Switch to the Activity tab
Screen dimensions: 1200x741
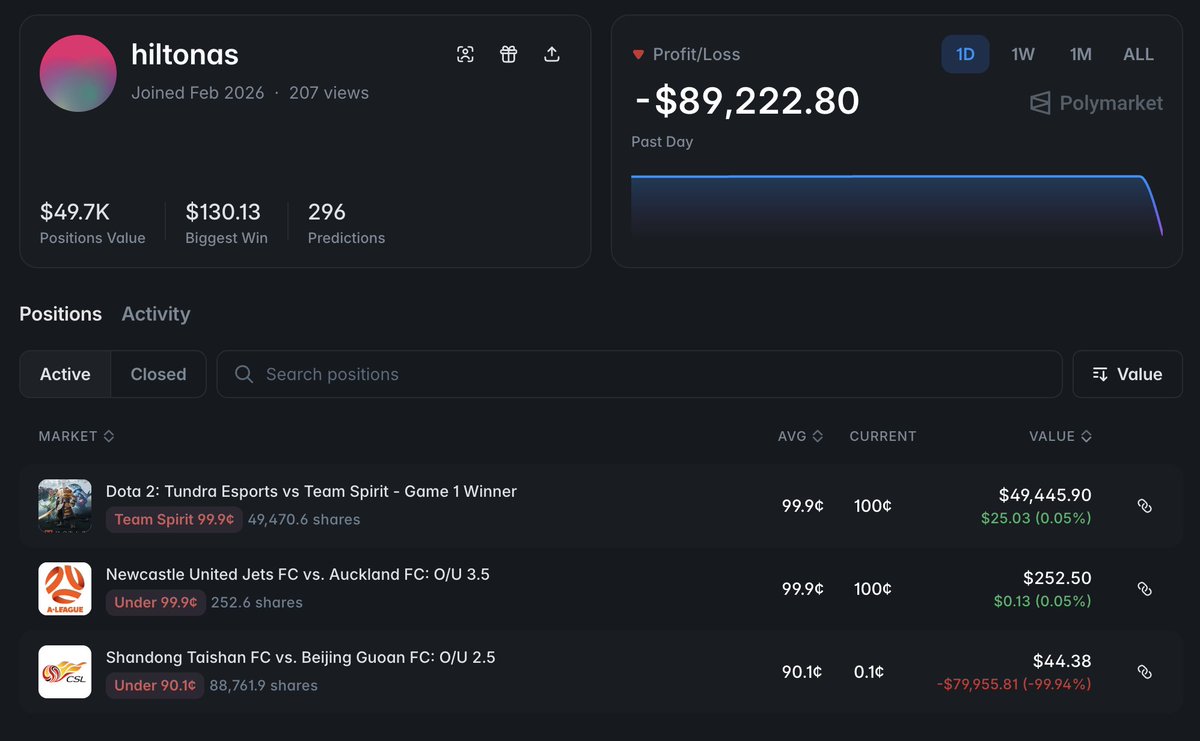tap(155, 314)
